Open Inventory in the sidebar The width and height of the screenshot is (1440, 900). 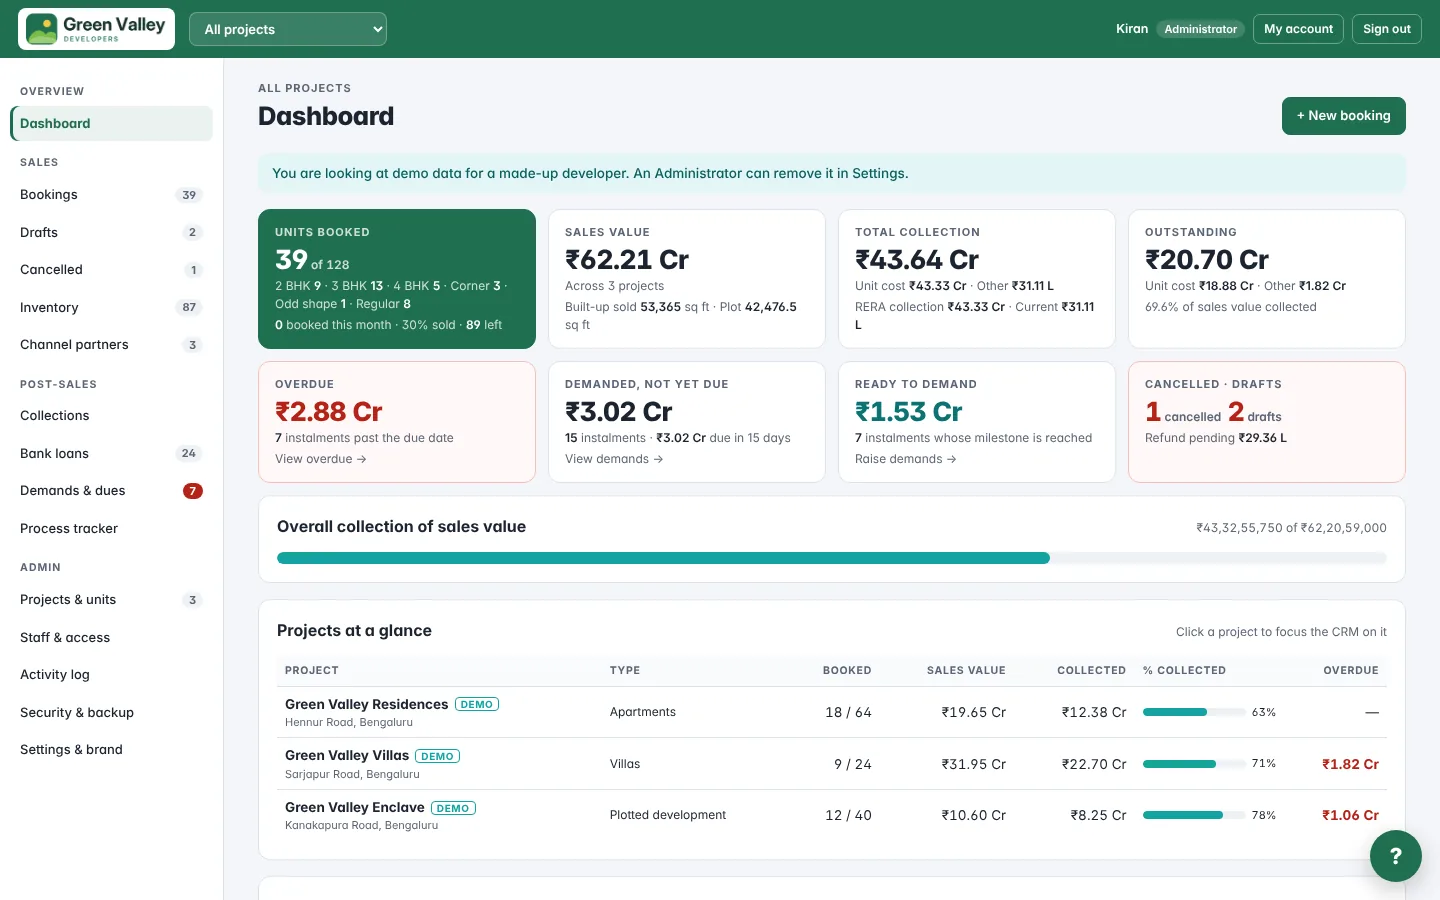click(111, 307)
